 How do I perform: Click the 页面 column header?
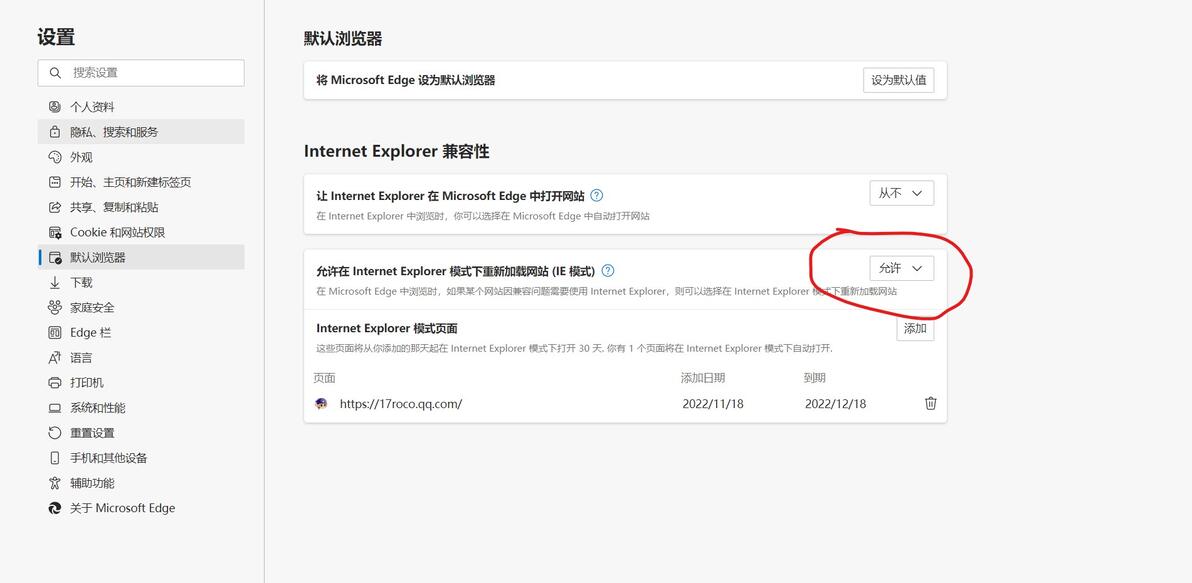tap(325, 378)
